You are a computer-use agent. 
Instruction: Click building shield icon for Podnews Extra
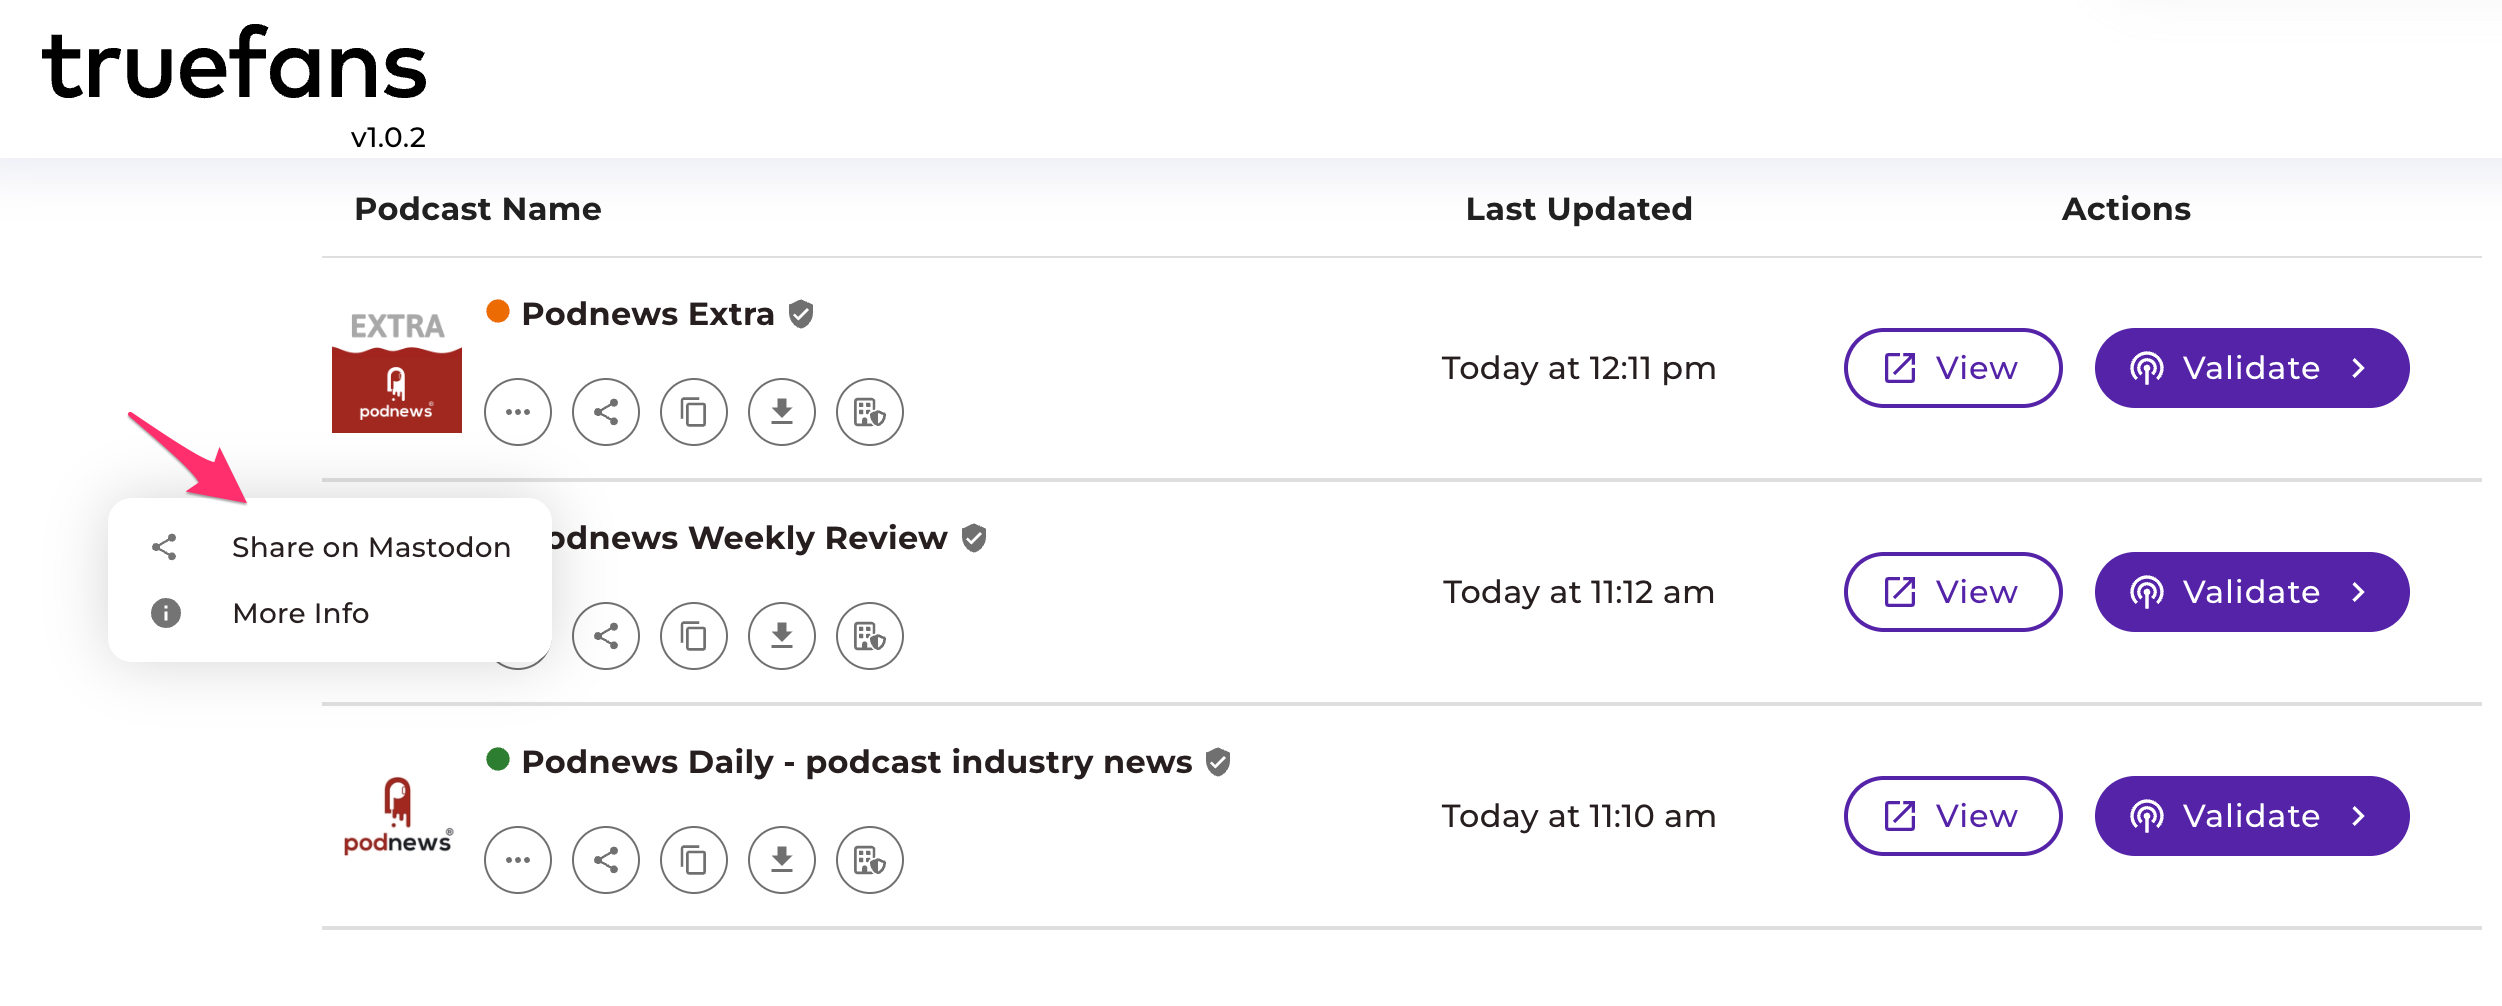[x=870, y=412]
